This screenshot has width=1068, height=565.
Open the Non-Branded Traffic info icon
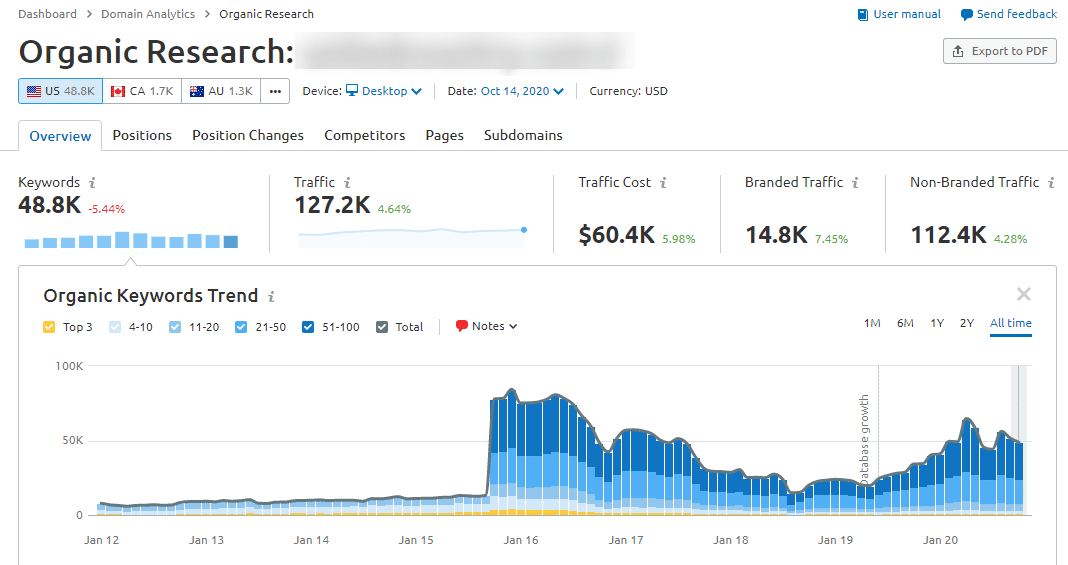pos(1051,182)
